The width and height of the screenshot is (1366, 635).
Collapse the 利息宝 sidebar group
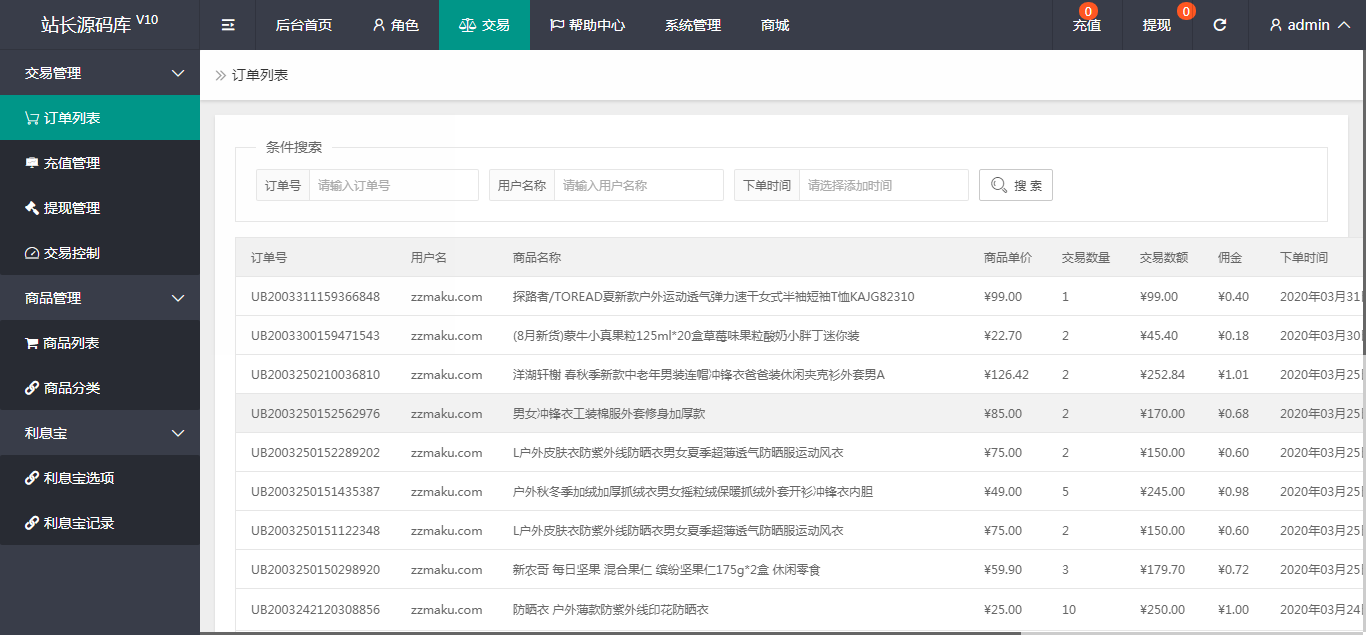coord(178,433)
